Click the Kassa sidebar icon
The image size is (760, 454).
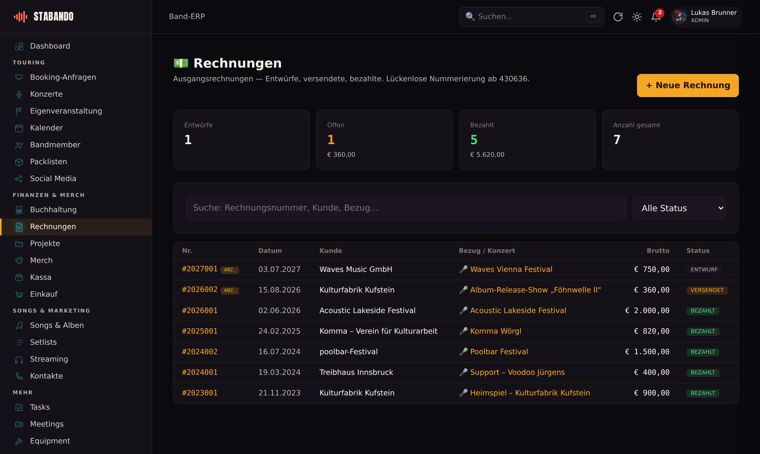click(x=19, y=278)
